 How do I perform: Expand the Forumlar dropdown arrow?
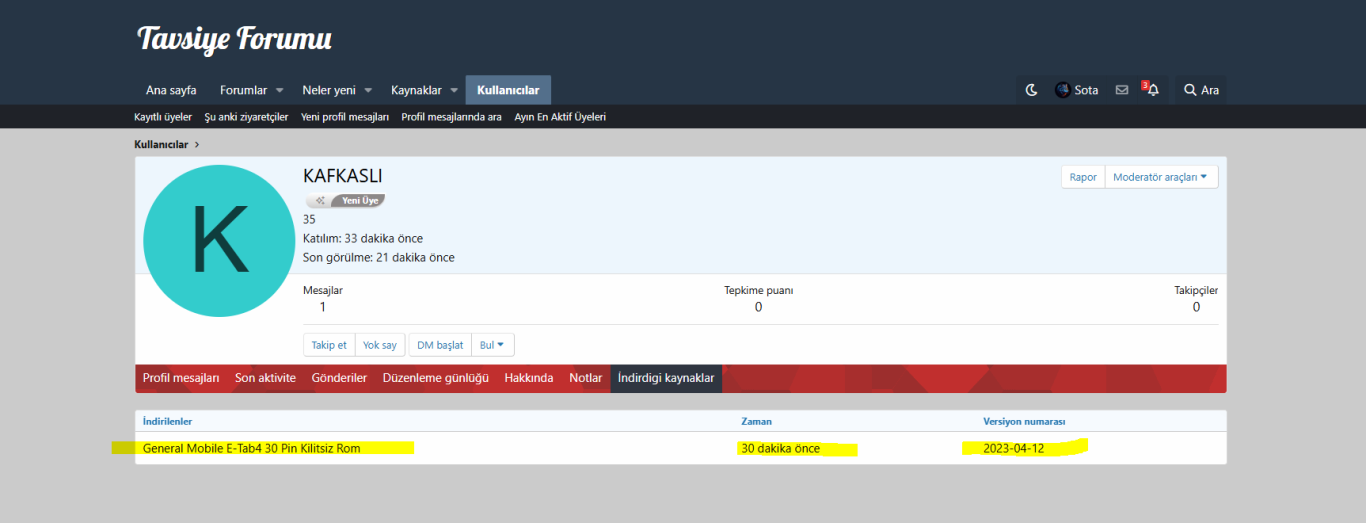(280, 90)
